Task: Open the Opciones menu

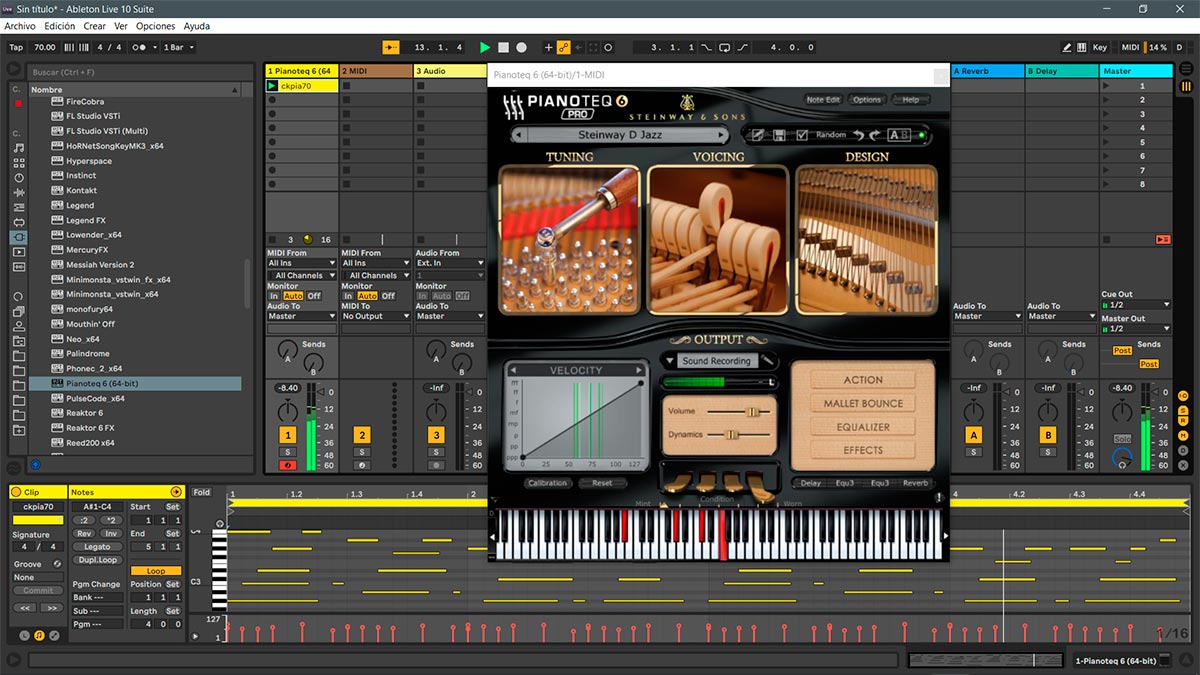Action: pos(155,26)
